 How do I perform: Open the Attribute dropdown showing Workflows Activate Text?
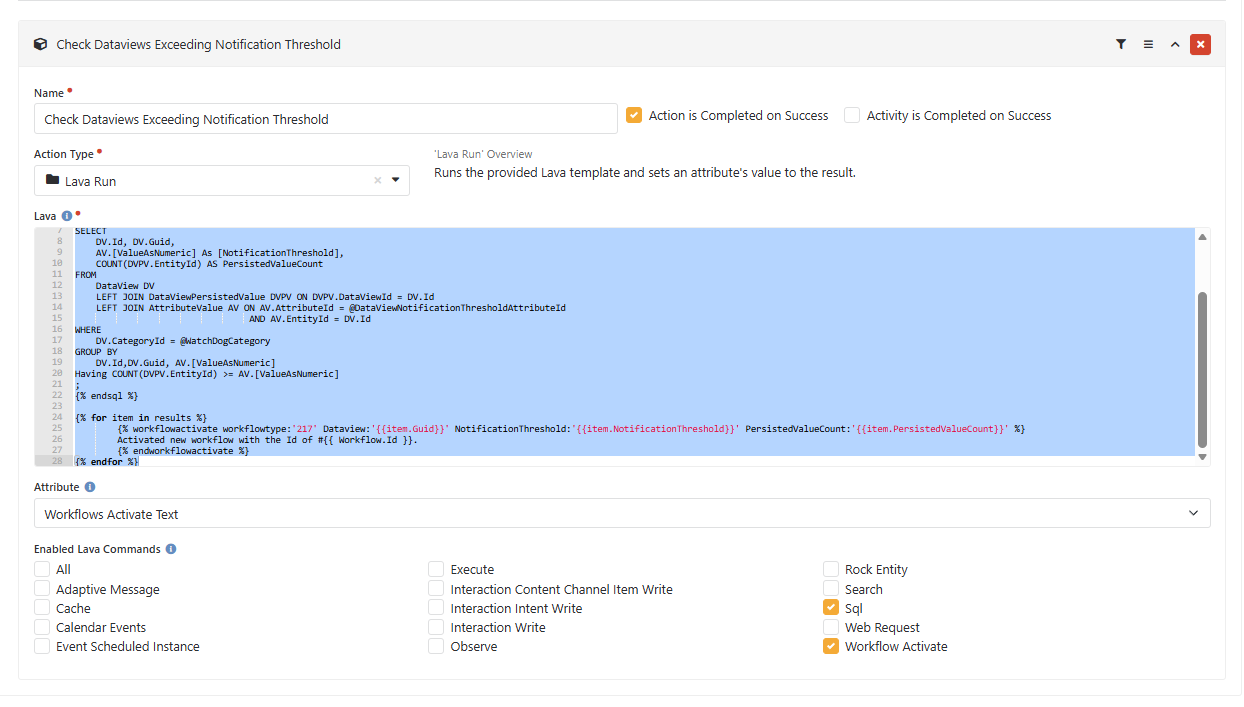(621, 514)
